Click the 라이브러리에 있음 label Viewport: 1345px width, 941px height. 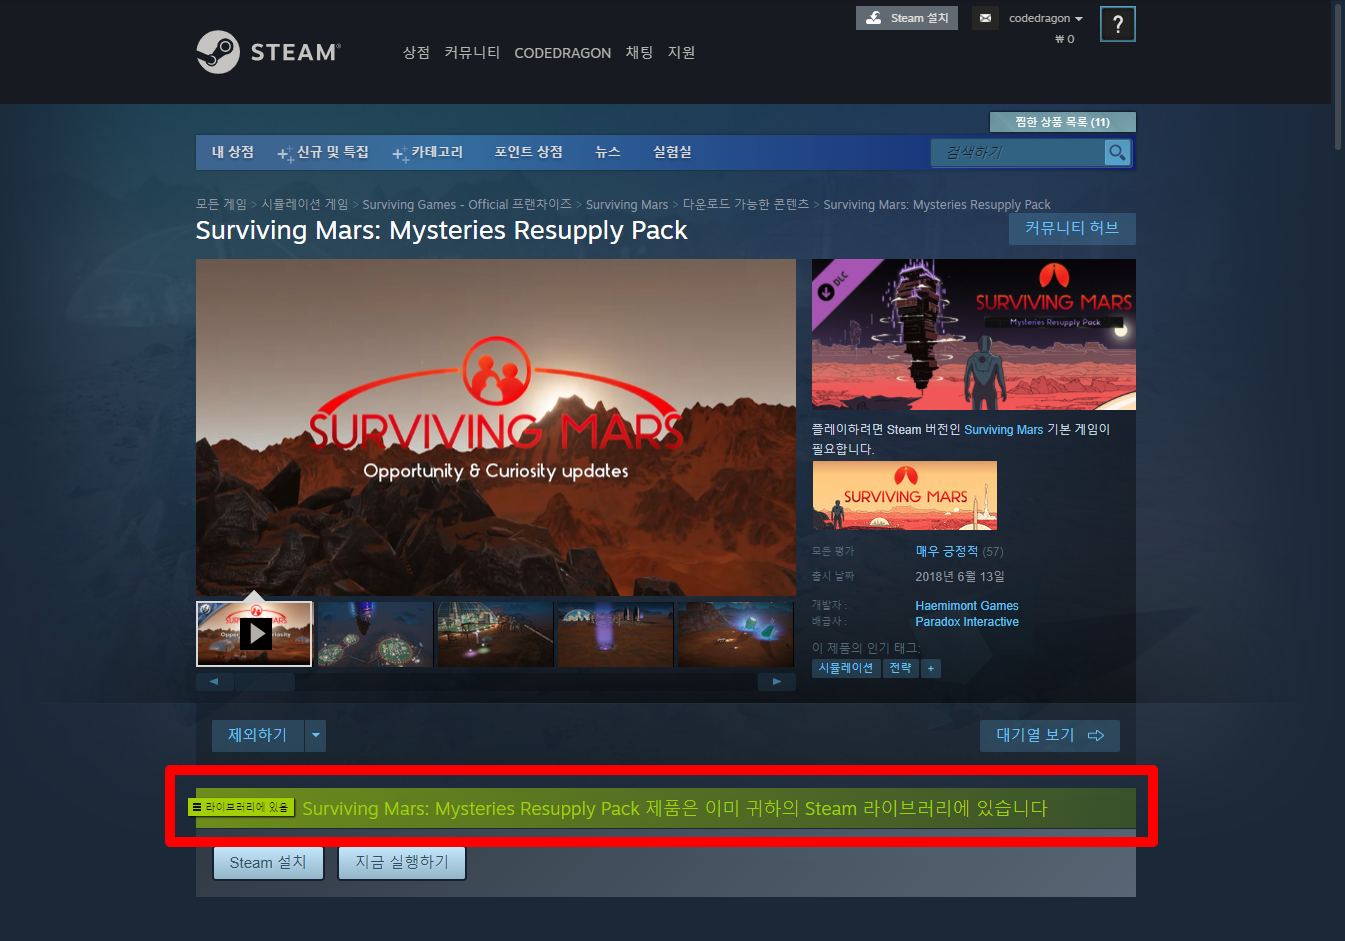coord(241,807)
